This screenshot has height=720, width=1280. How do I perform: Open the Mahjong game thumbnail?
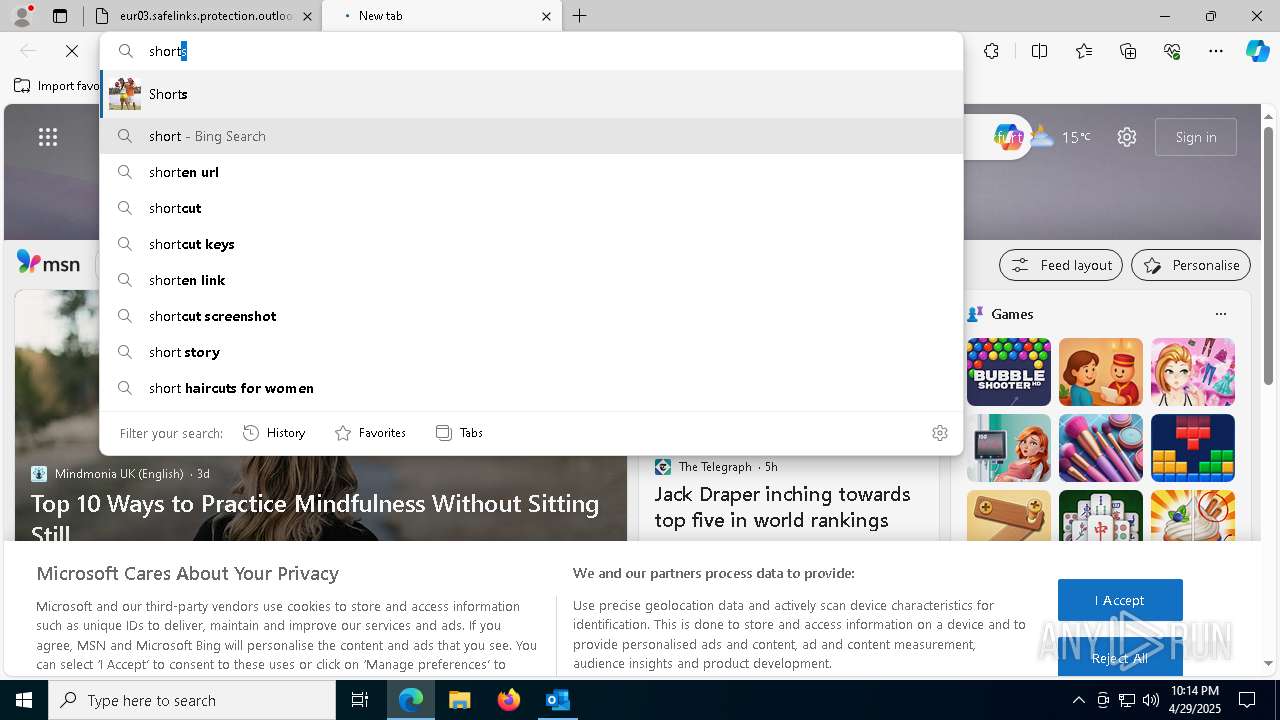1101,515
